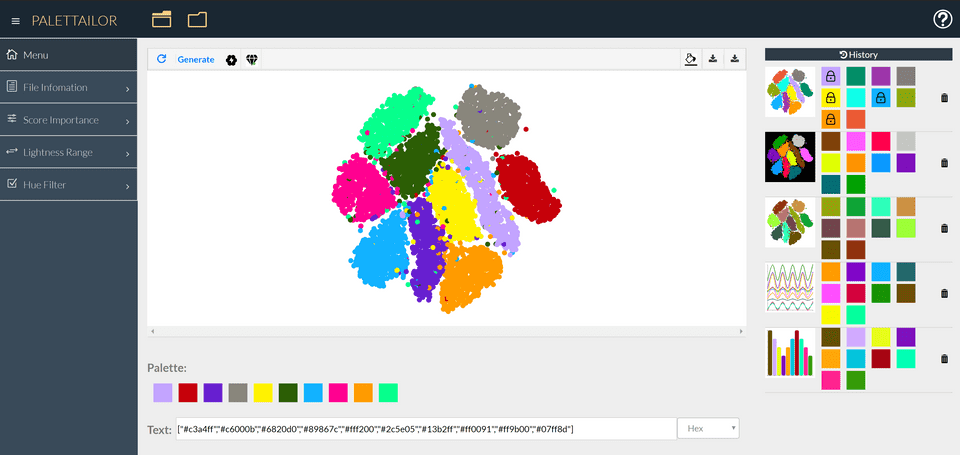Open the Hue Filter menu item
The height and width of the screenshot is (455, 960).
pyautogui.click(x=68, y=185)
